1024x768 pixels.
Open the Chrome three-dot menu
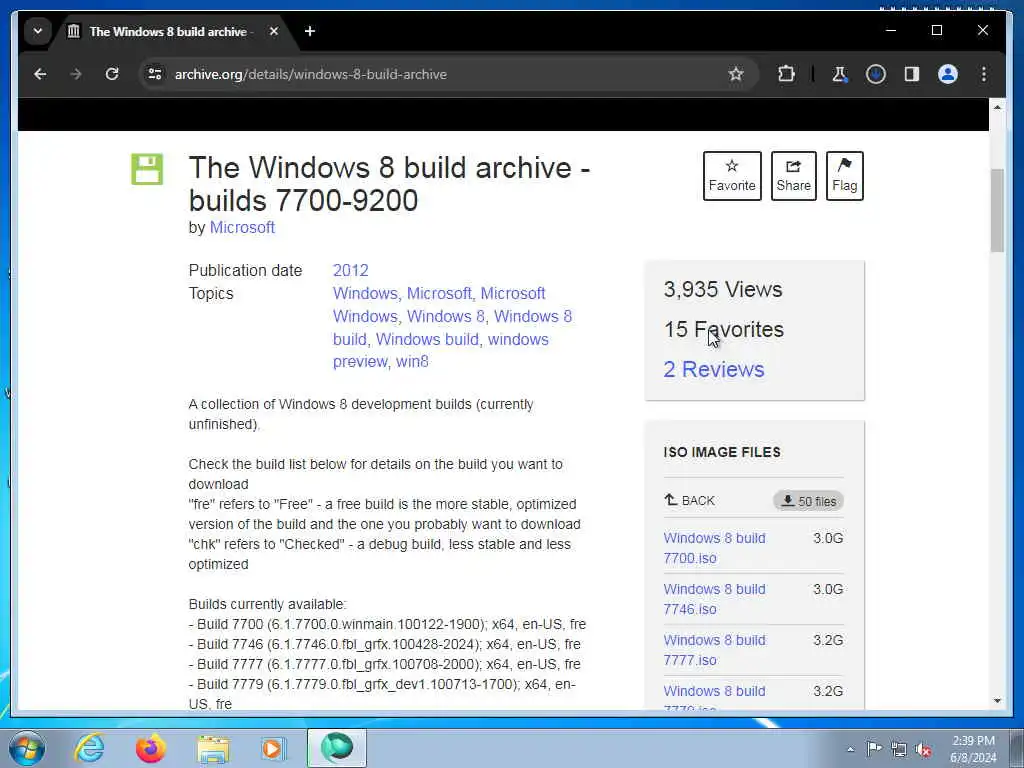click(984, 74)
